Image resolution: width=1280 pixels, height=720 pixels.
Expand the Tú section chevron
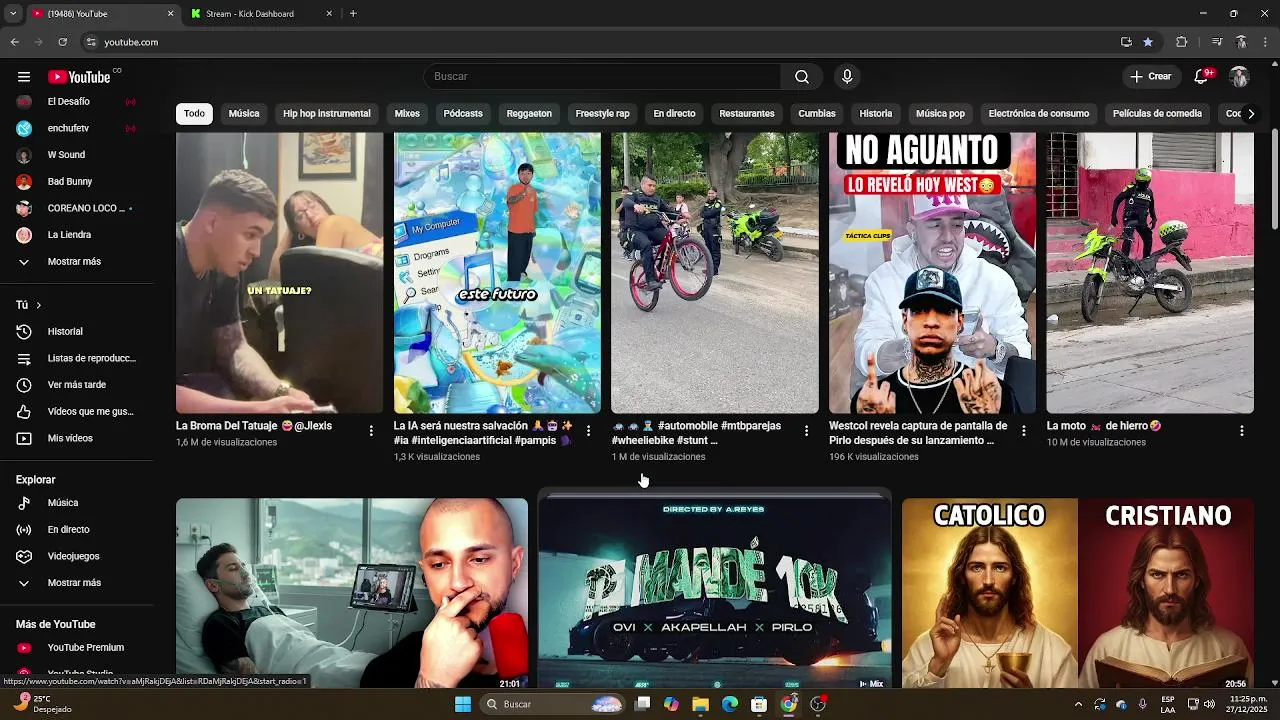point(38,305)
